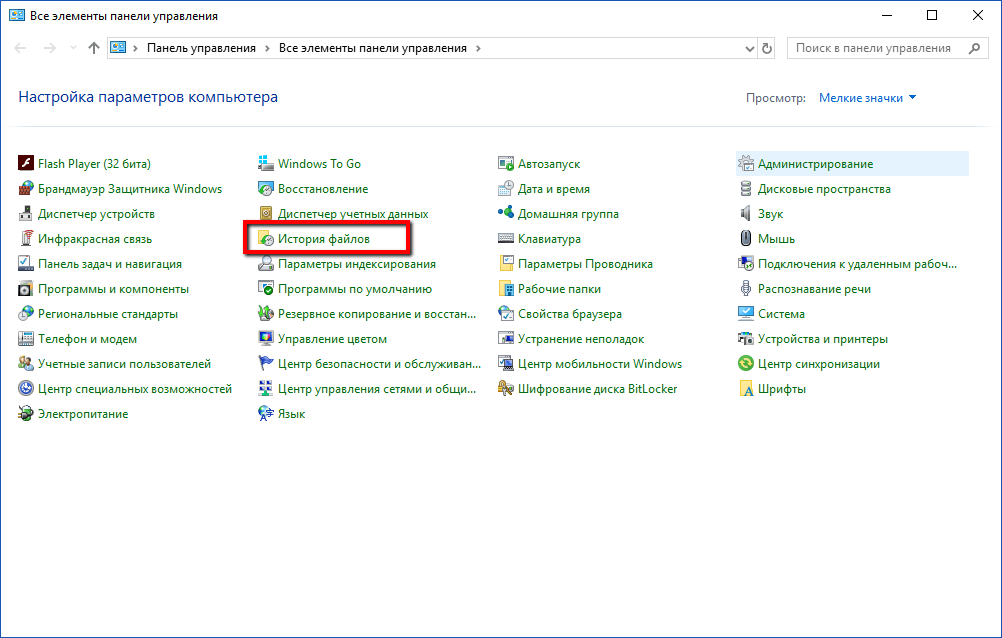Image resolution: width=1002 pixels, height=638 pixels.
Task: Open the Устранение неполадок link
Action: tap(581, 339)
